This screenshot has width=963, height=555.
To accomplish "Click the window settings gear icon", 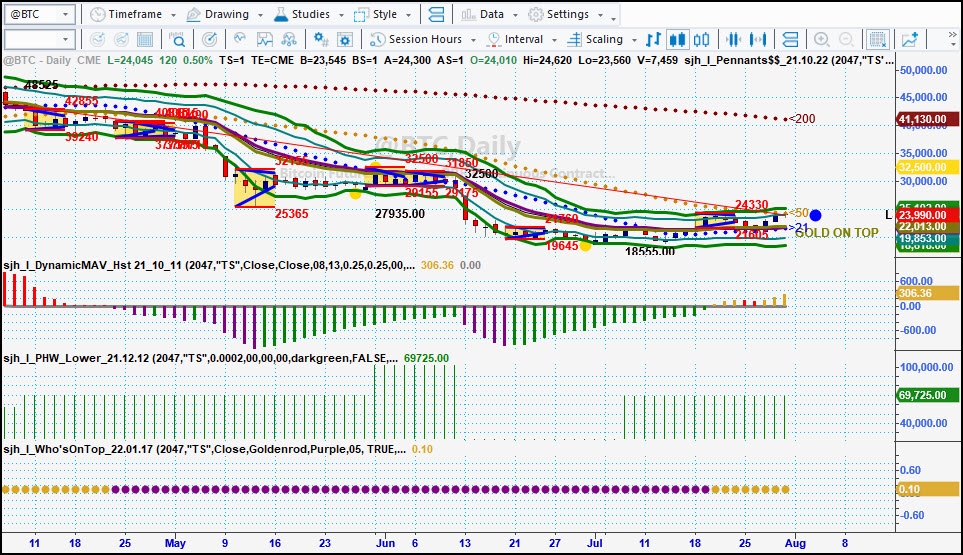I will tap(345, 39).
